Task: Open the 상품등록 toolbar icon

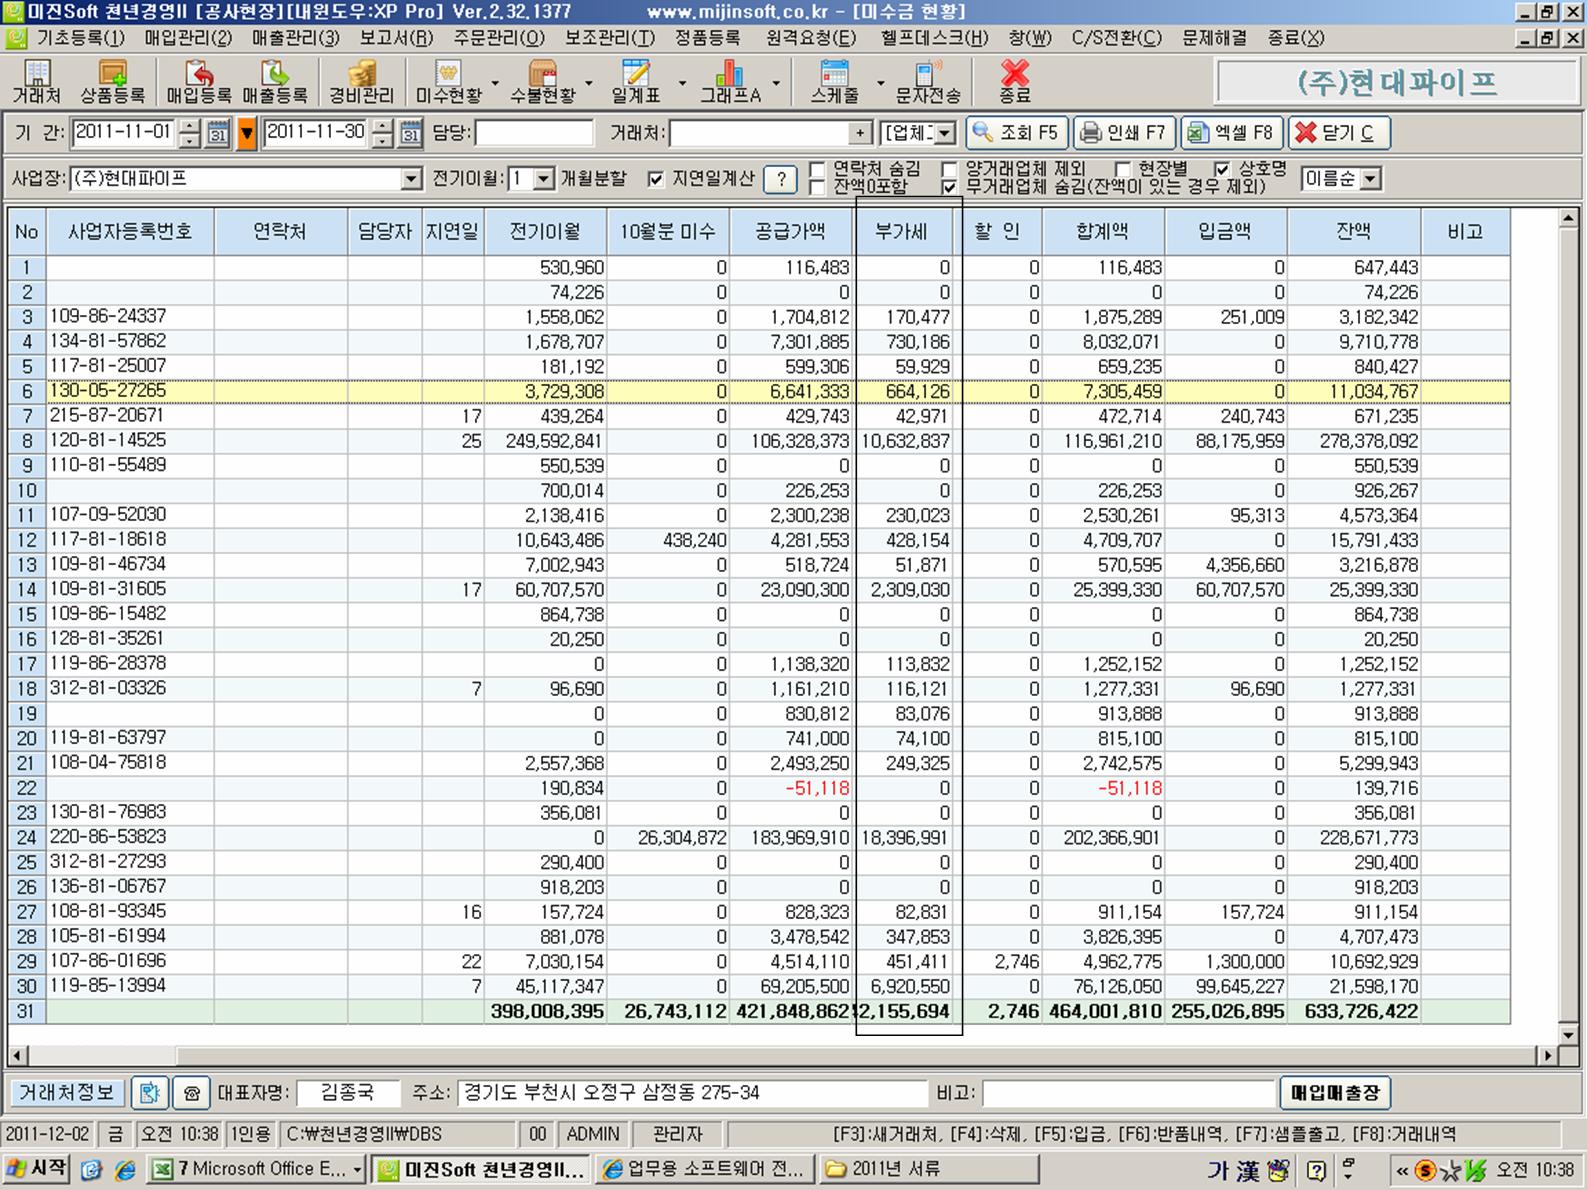Action: coord(112,81)
